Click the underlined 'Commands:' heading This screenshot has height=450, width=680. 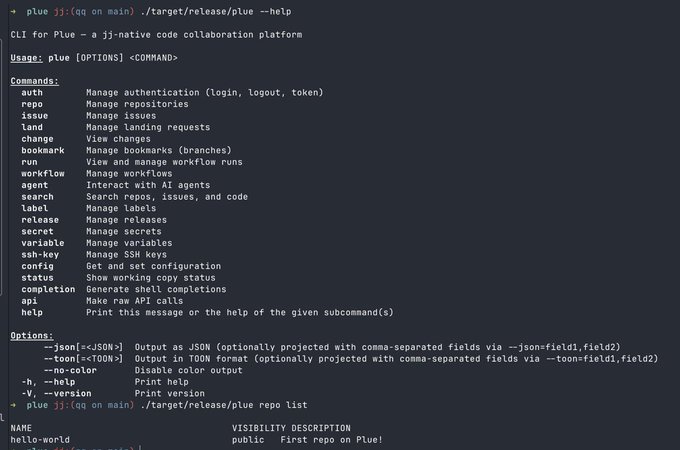click(x=34, y=81)
